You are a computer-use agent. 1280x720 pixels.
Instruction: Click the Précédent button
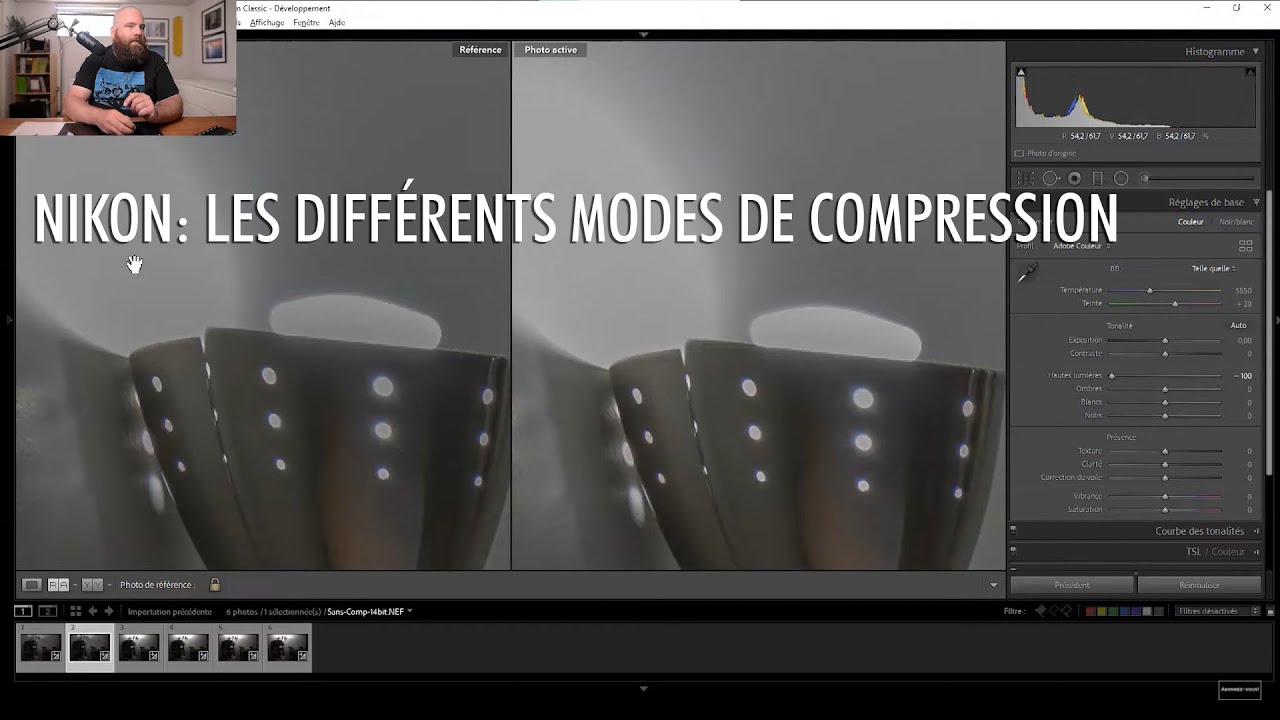click(x=1072, y=585)
